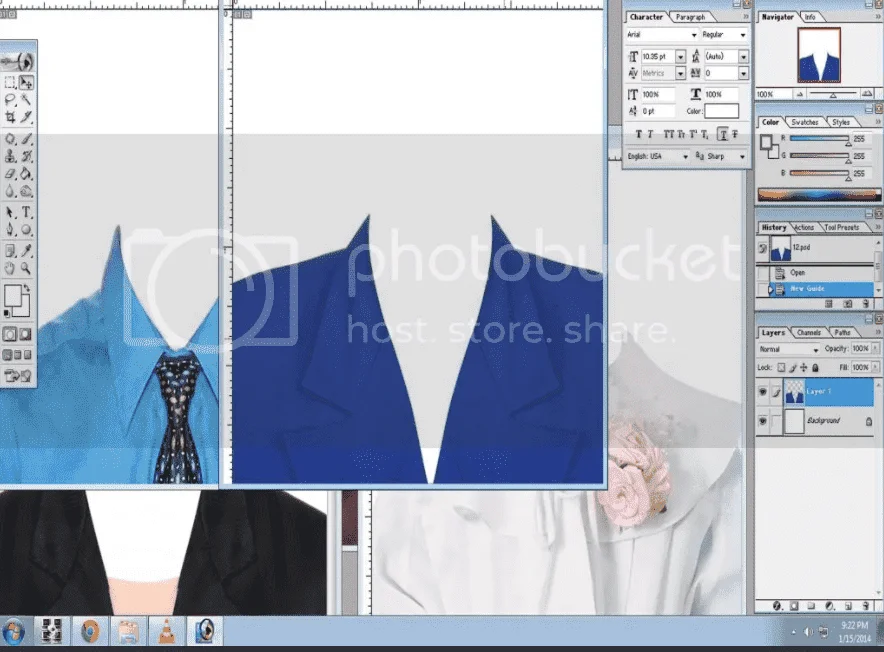Select the Move tool

[26, 83]
